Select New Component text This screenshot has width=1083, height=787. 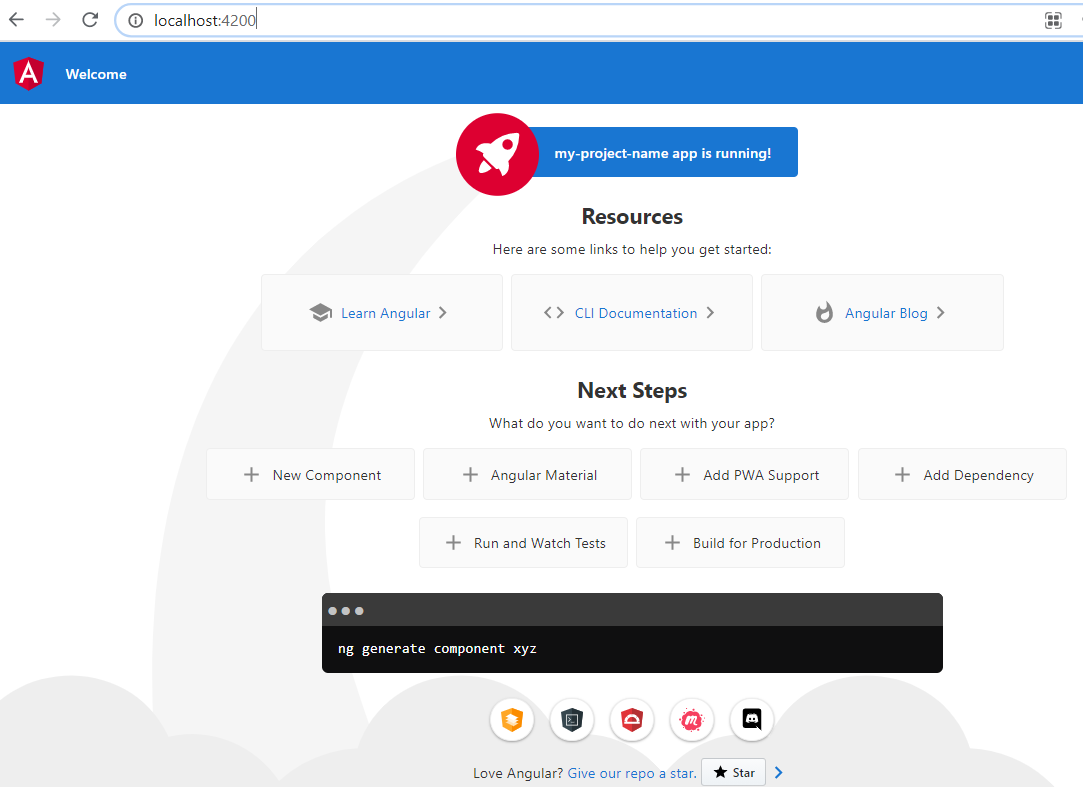[x=327, y=475]
